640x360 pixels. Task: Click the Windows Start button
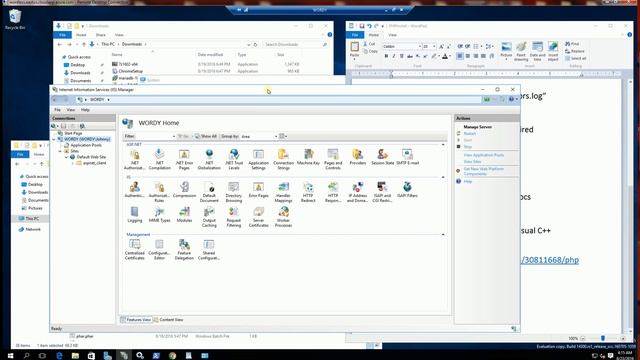tap(10, 356)
